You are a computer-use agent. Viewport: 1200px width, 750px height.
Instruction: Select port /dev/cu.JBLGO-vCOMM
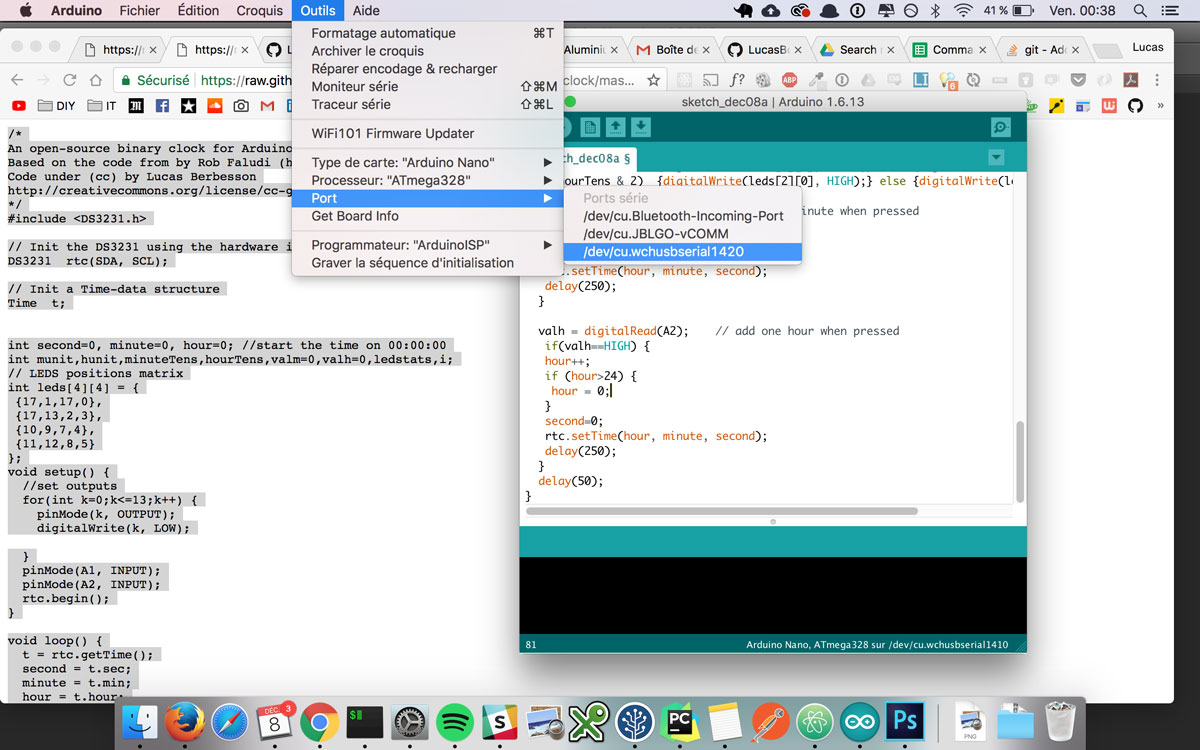click(x=683, y=234)
